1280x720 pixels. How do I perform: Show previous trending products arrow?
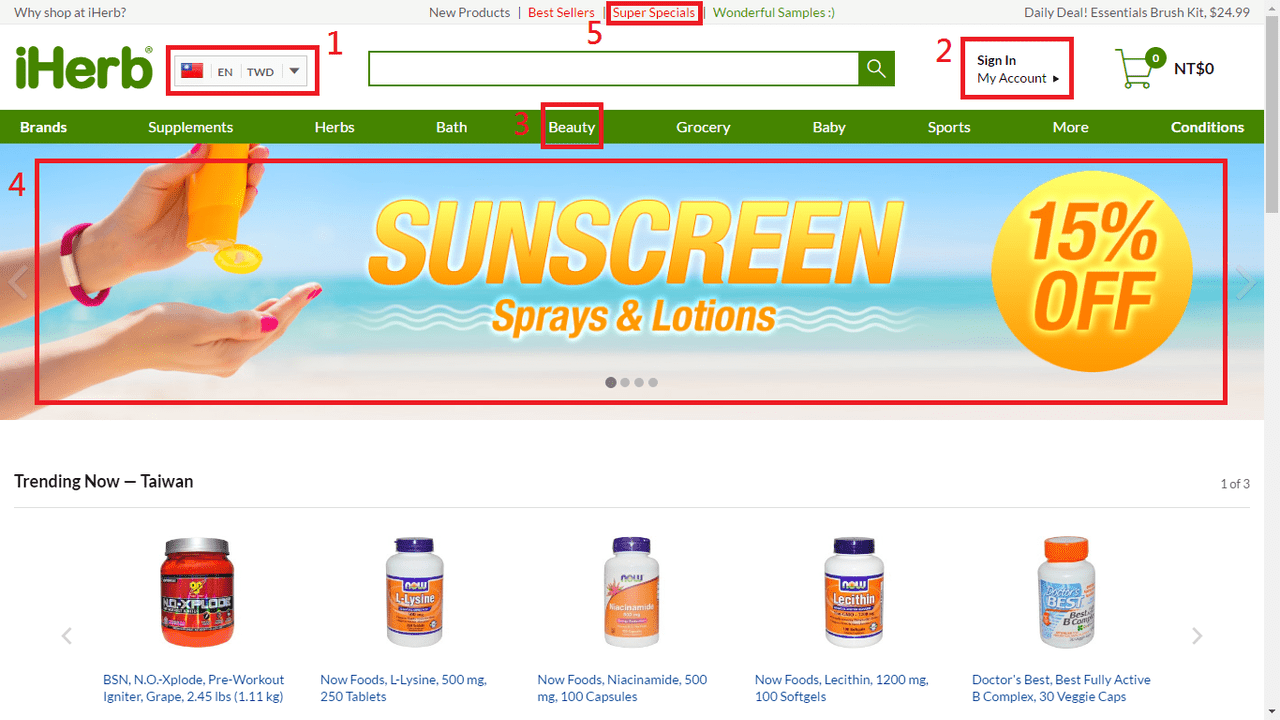click(67, 635)
